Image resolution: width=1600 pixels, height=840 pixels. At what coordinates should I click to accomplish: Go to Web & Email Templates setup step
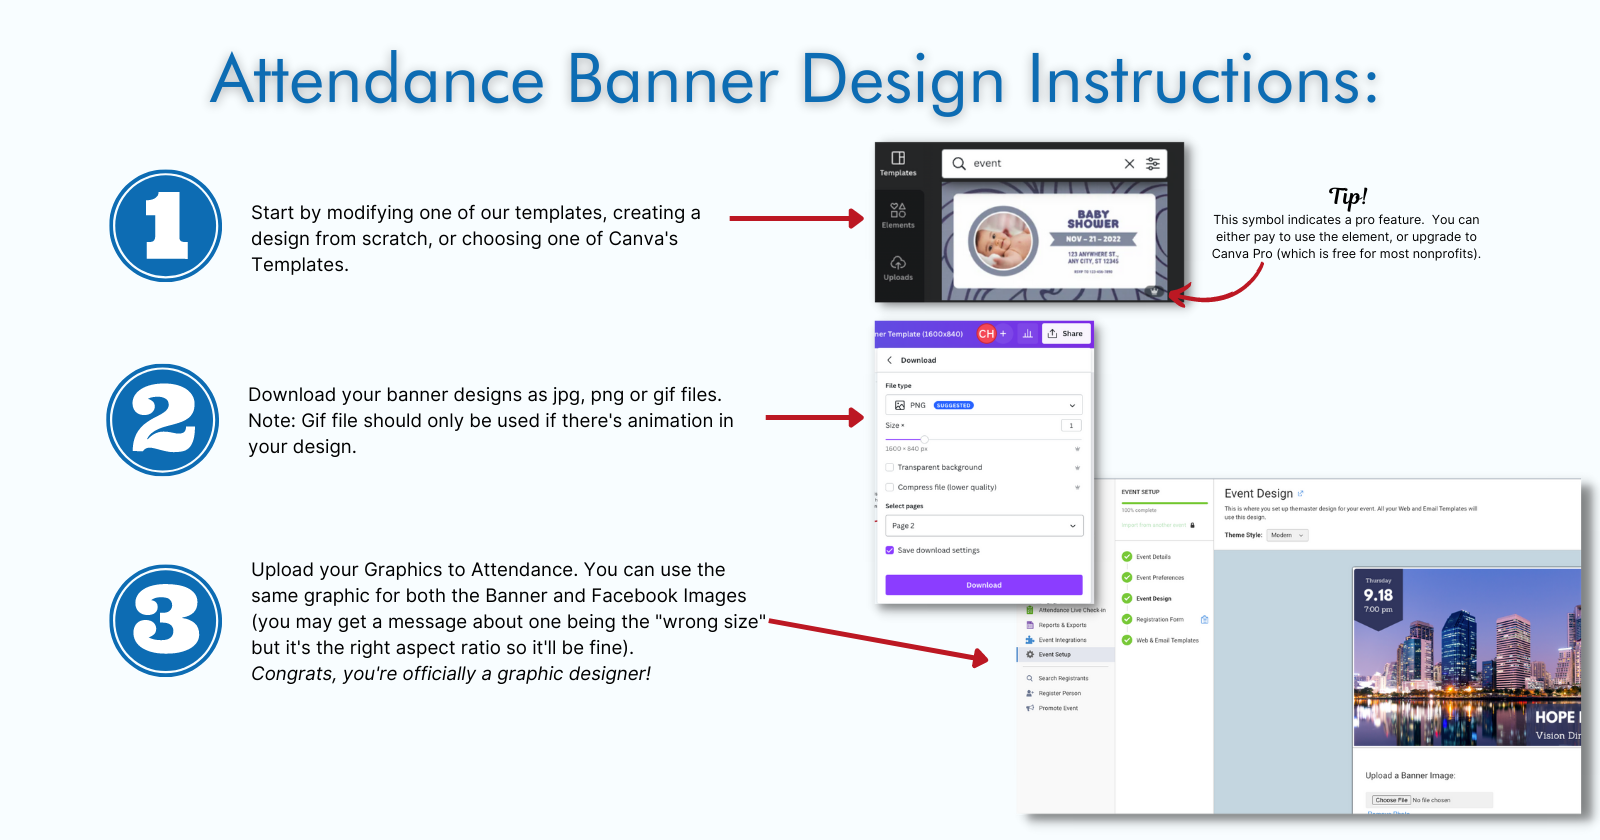point(1167,641)
